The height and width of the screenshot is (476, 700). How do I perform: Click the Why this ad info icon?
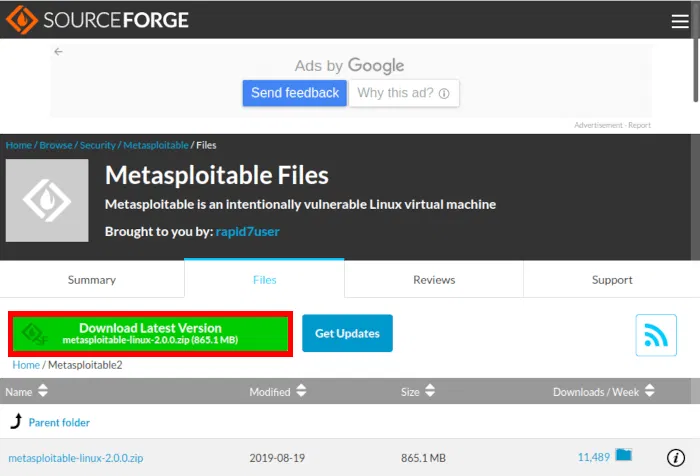tap(444, 93)
